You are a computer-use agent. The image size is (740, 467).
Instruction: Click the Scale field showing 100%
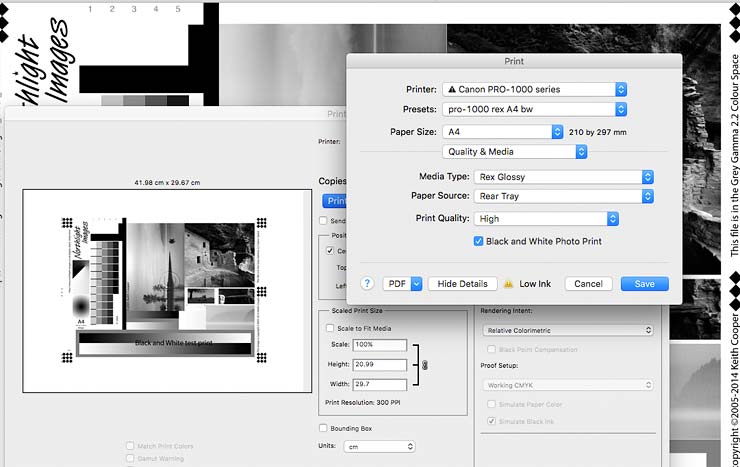(x=379, y=345)
